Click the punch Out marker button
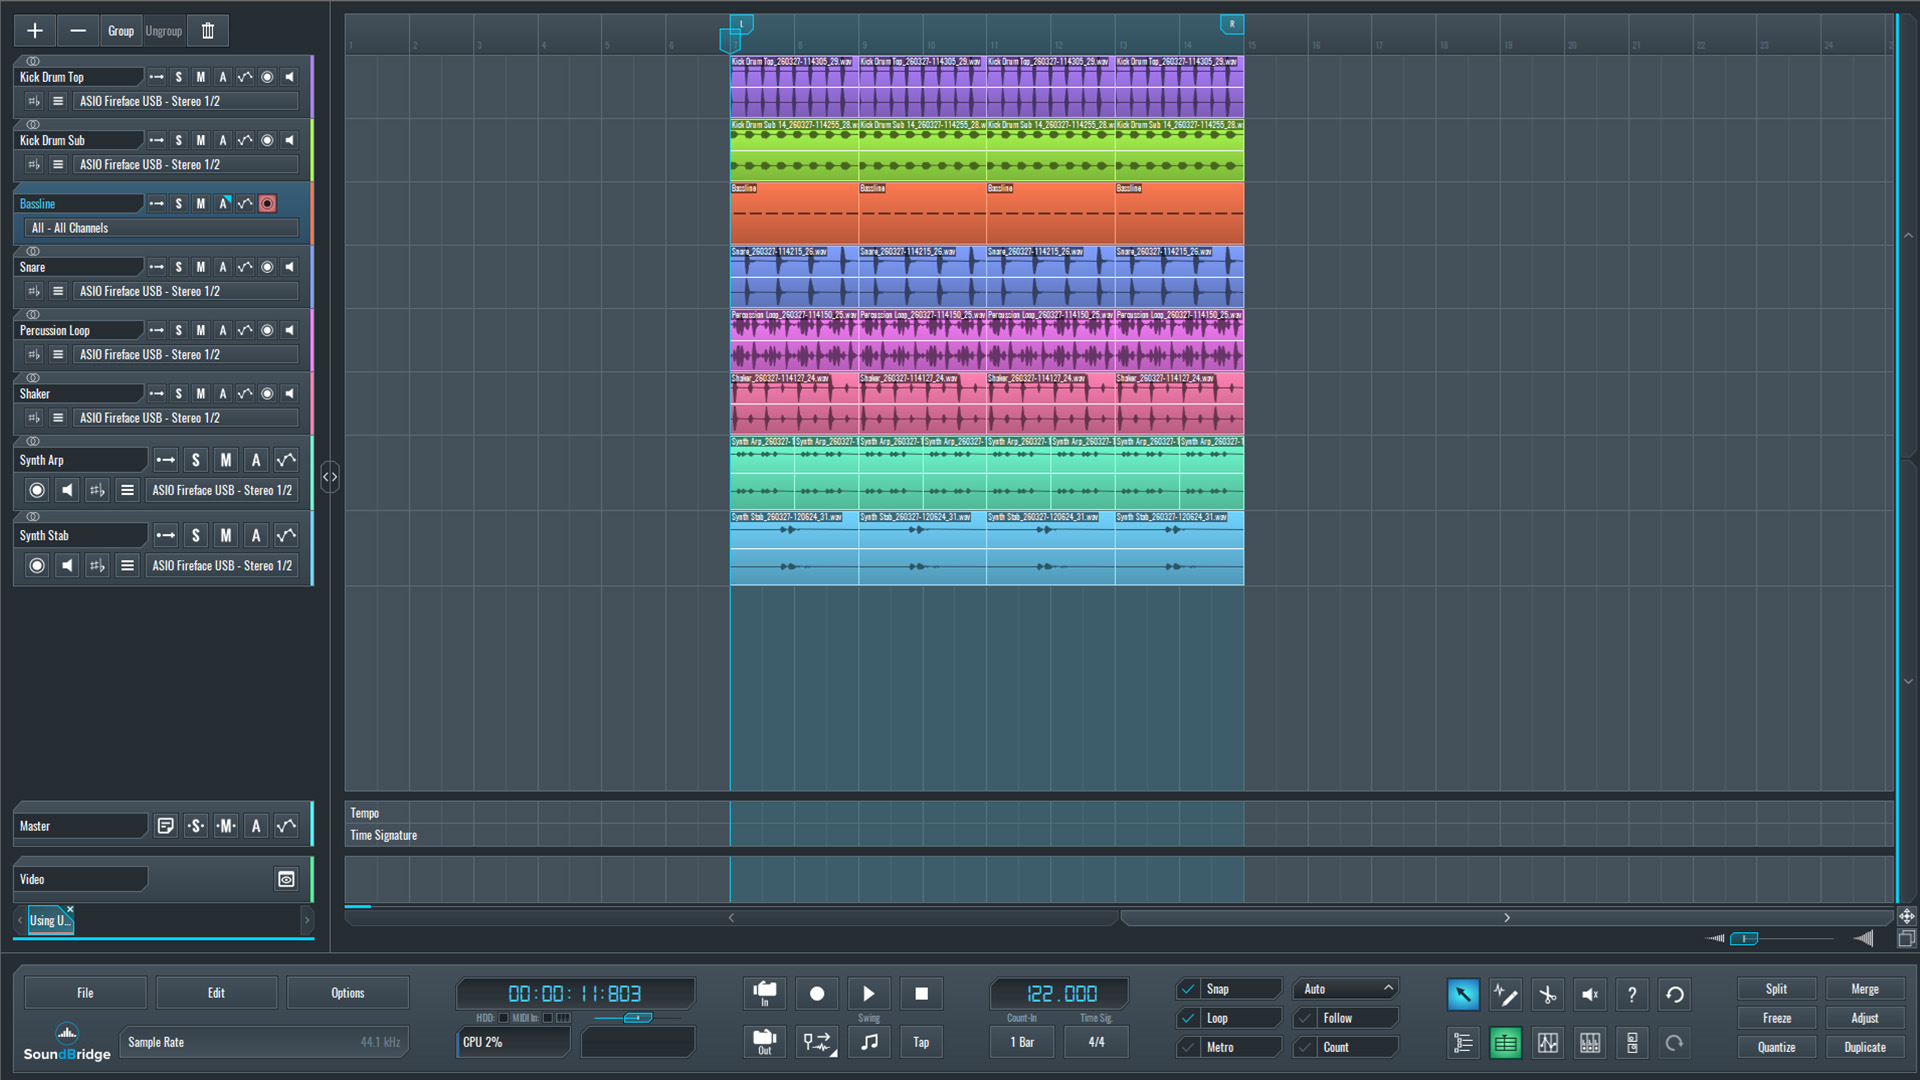Image resolution: width=1920 pixels, height=1080 pixels. click(765, 1042)
